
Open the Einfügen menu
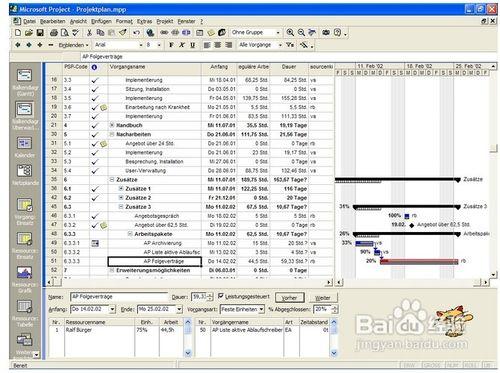click(x=101, y=21)
